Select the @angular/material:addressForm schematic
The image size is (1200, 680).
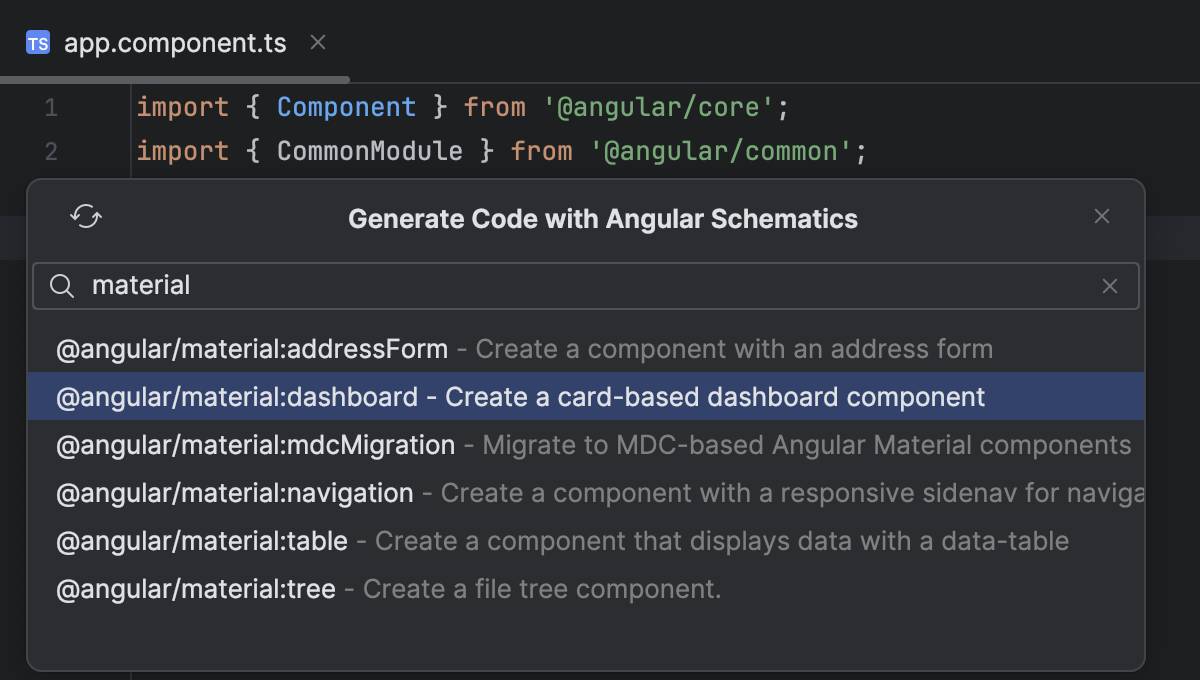(250, 348)
